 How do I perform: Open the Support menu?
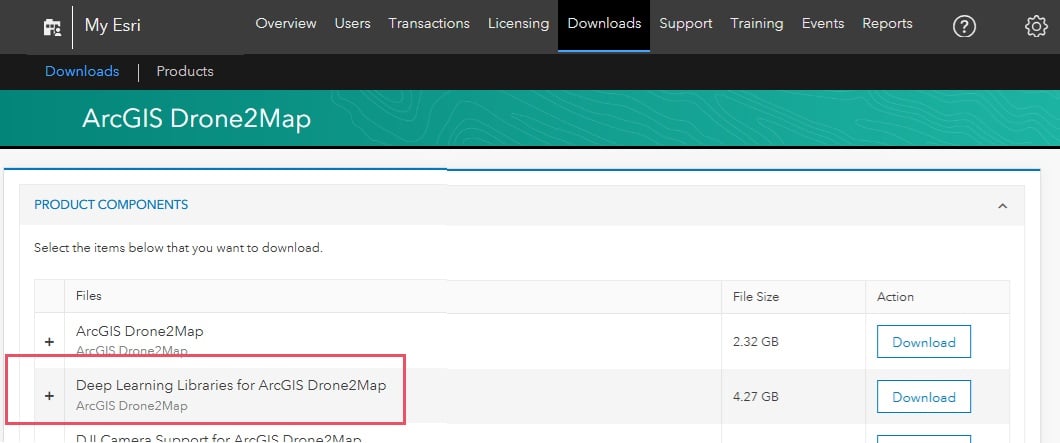point(685,24)
